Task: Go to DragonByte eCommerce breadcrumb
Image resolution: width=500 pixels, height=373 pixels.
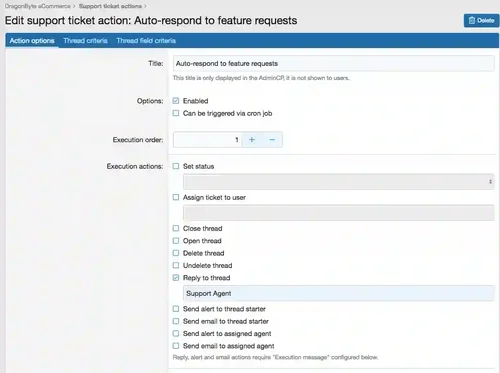Action: 37,6
